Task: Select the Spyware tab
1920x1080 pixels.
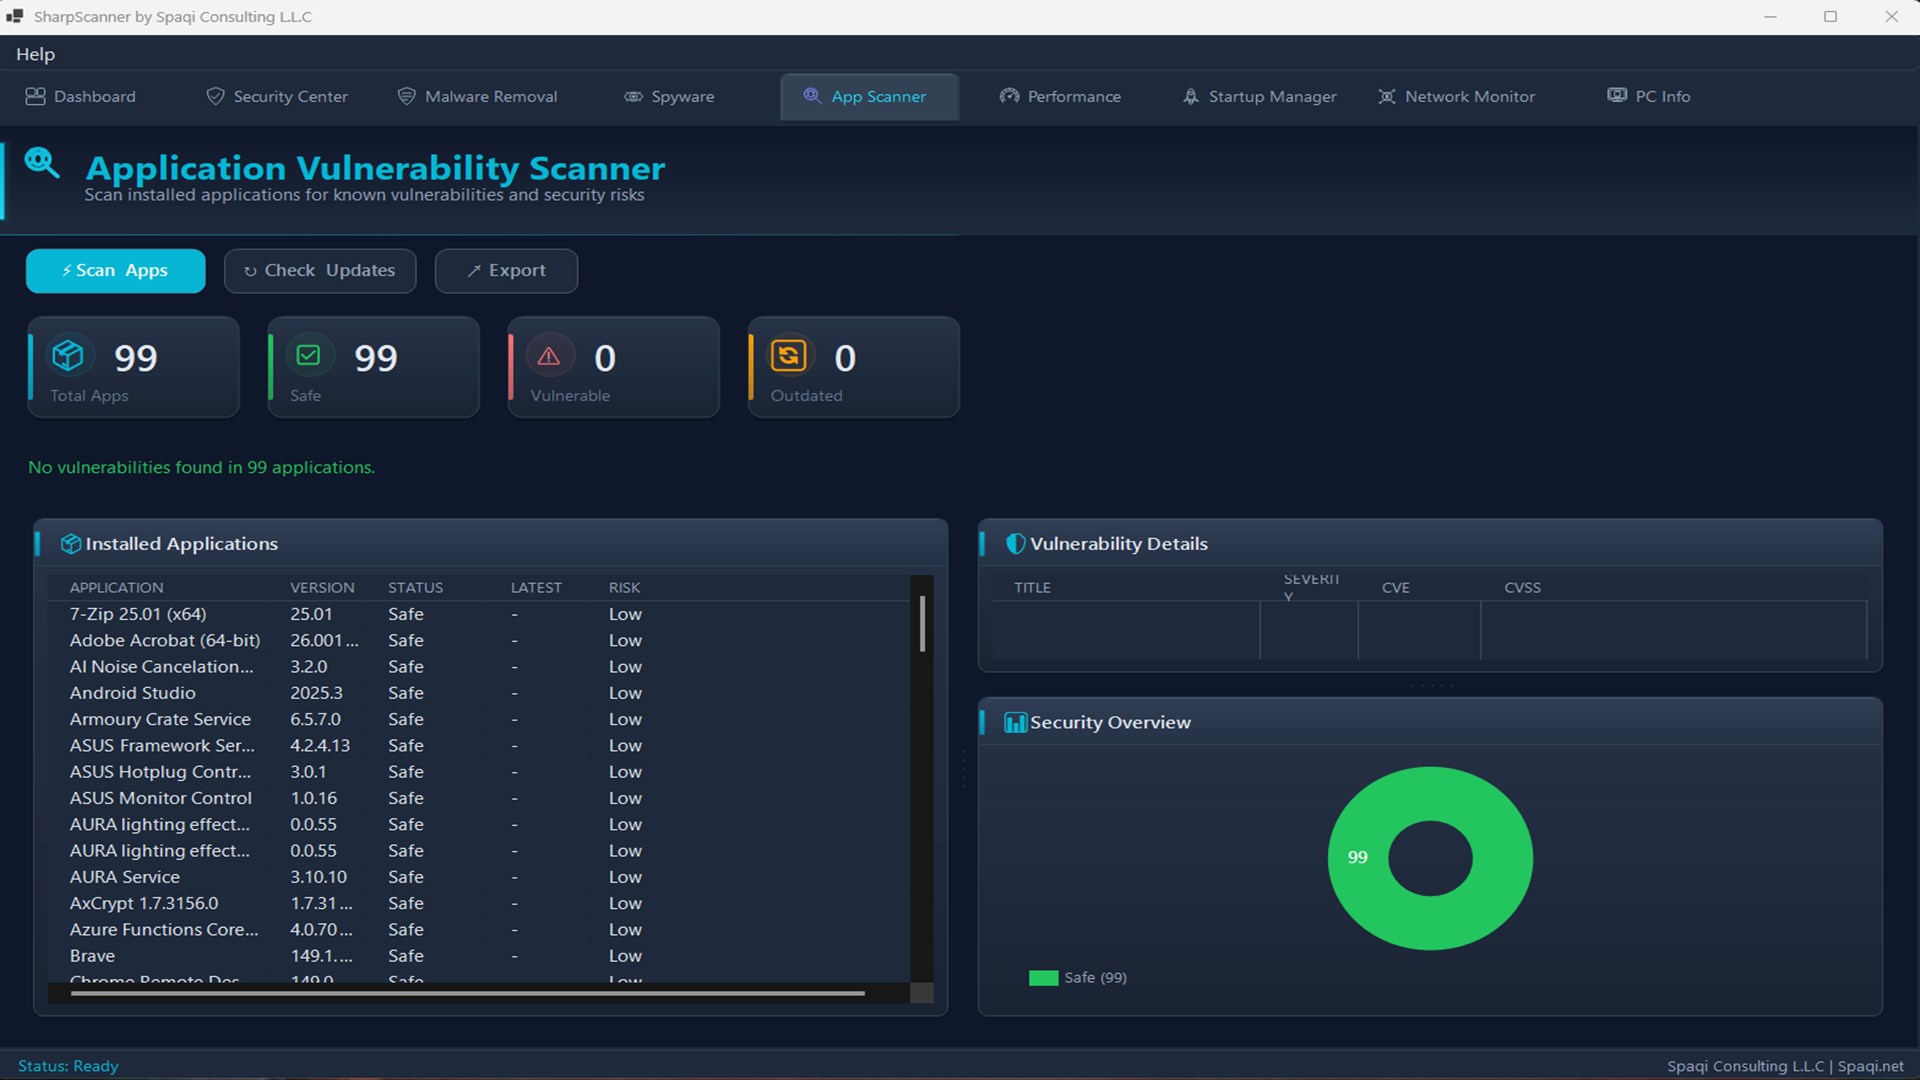Action: tap(669, 96)
